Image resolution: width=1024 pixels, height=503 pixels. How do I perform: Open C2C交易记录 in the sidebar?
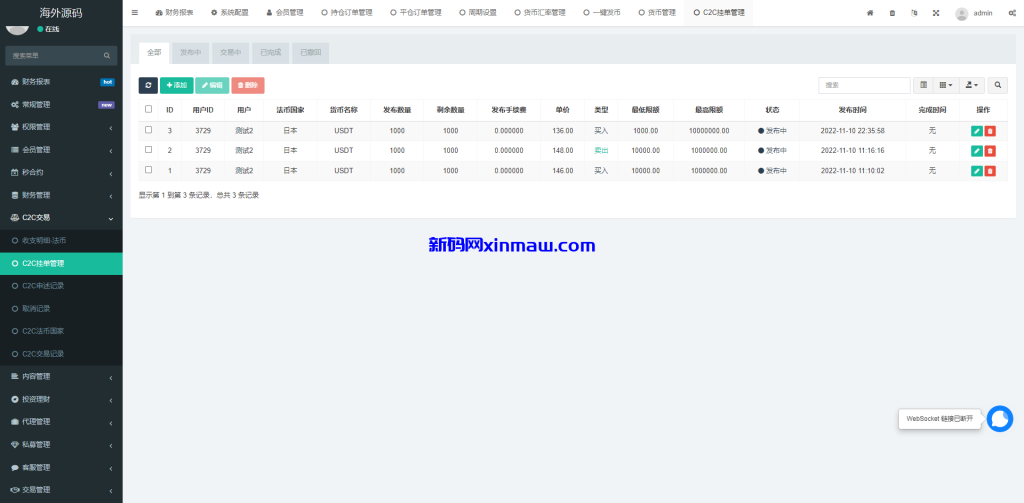coord(61,354)
